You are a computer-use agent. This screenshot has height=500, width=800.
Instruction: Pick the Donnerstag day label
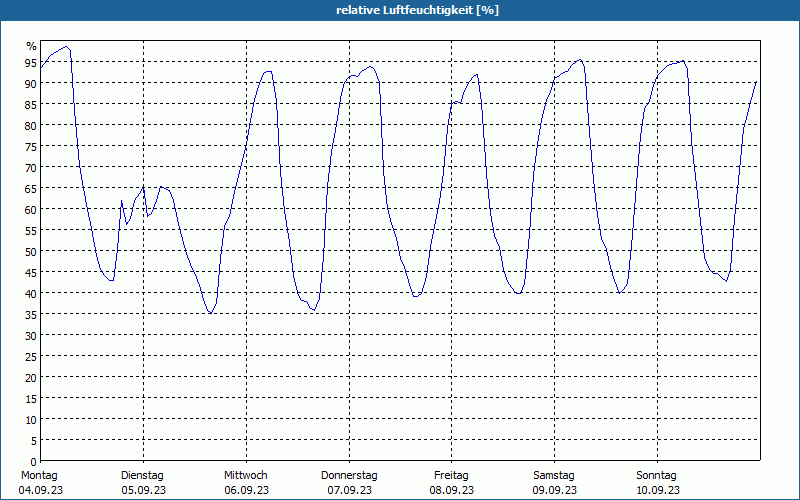pyautogui.click(x=349, y=475)
